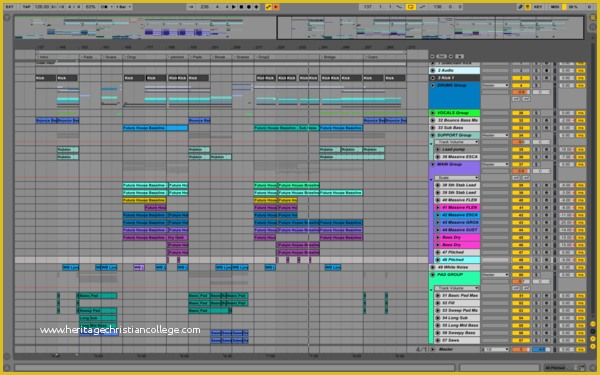The width and height of the screenshot is (600, 375).
Task: Click the Previous Locator arrow button
Action: click(432, 56)
